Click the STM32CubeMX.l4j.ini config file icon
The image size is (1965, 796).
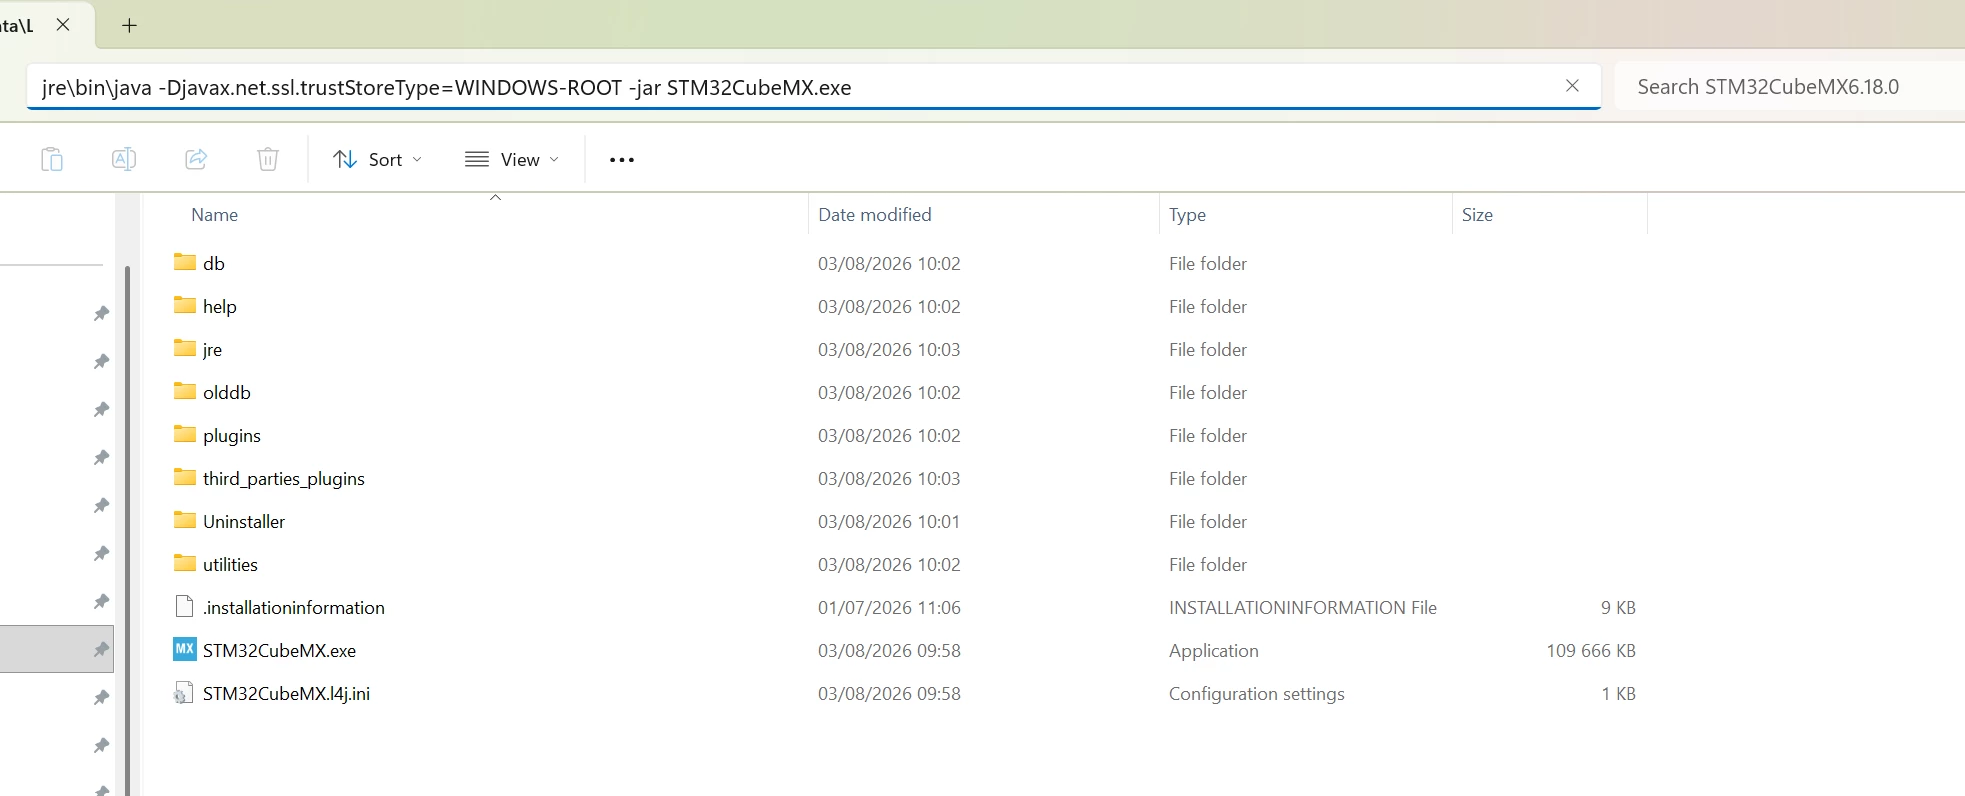(x=184, y=693)
